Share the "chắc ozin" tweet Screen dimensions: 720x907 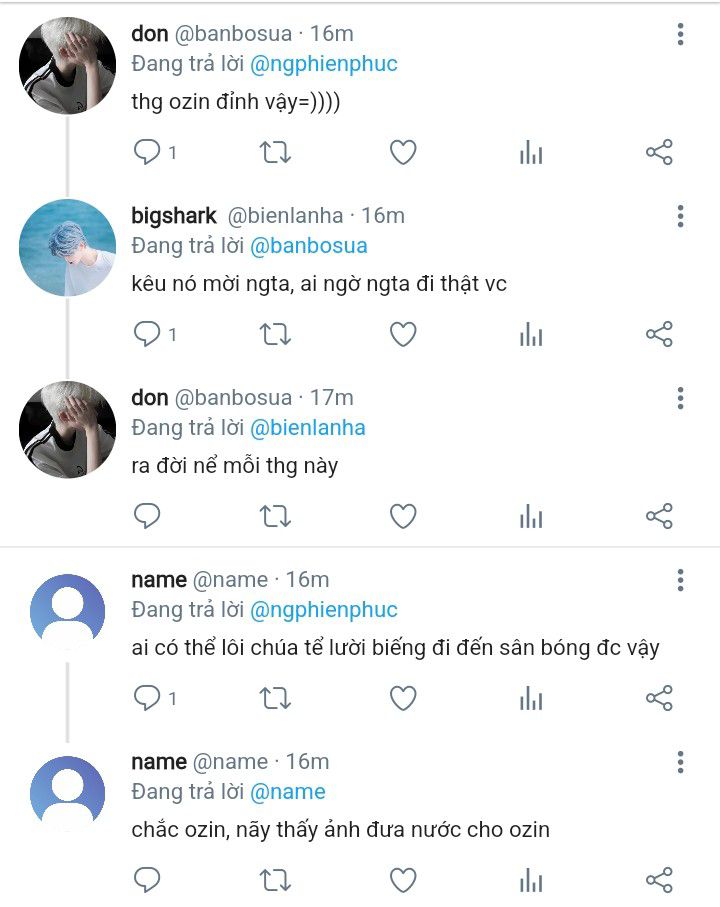coord(659,880)
